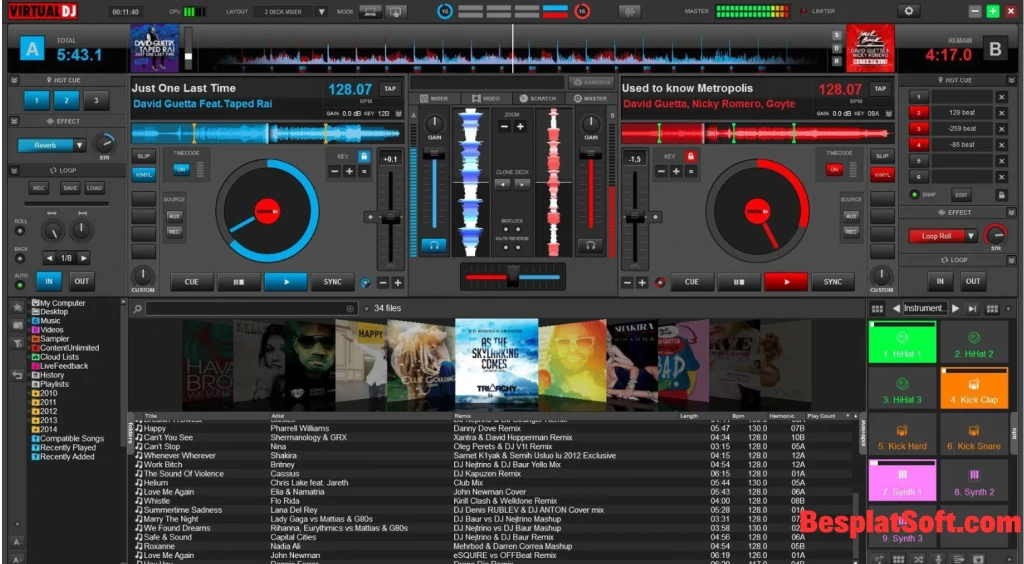This screenshot has height=564, width=1024.
Task: Hit the pause/stop button on deck A
Action: 238,282
